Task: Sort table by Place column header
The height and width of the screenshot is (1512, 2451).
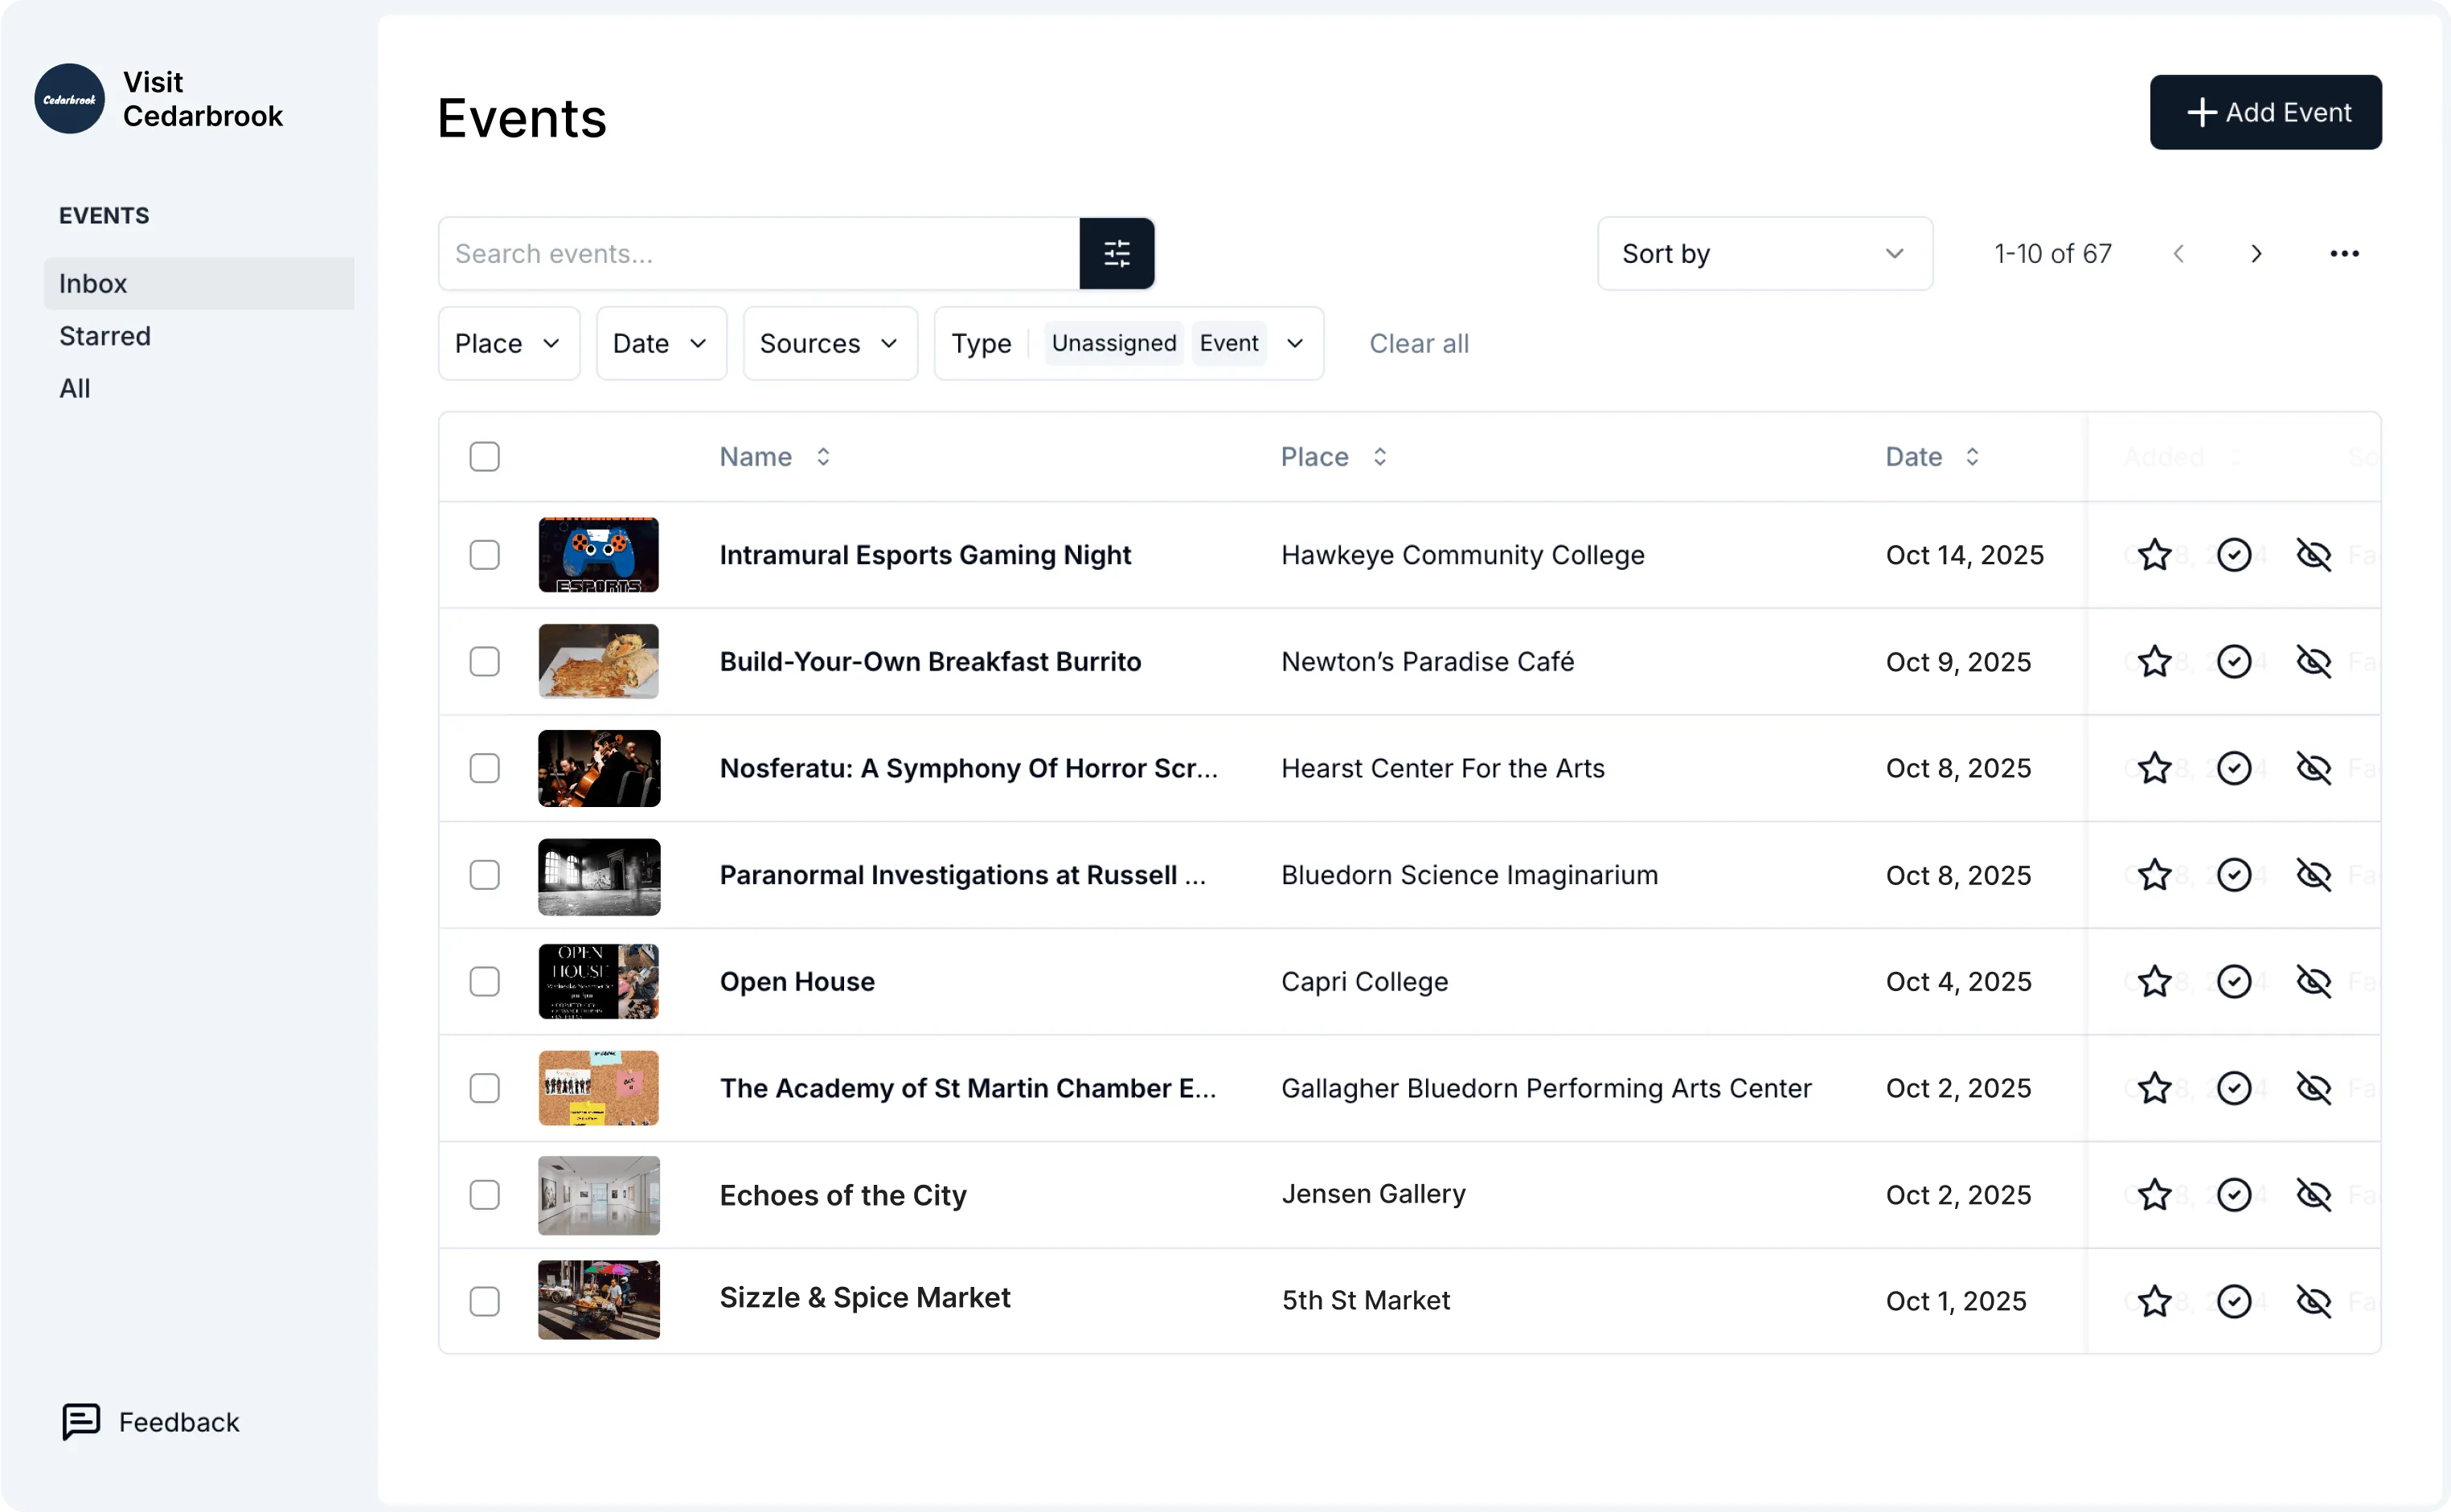Action: tap(1334, 457)
